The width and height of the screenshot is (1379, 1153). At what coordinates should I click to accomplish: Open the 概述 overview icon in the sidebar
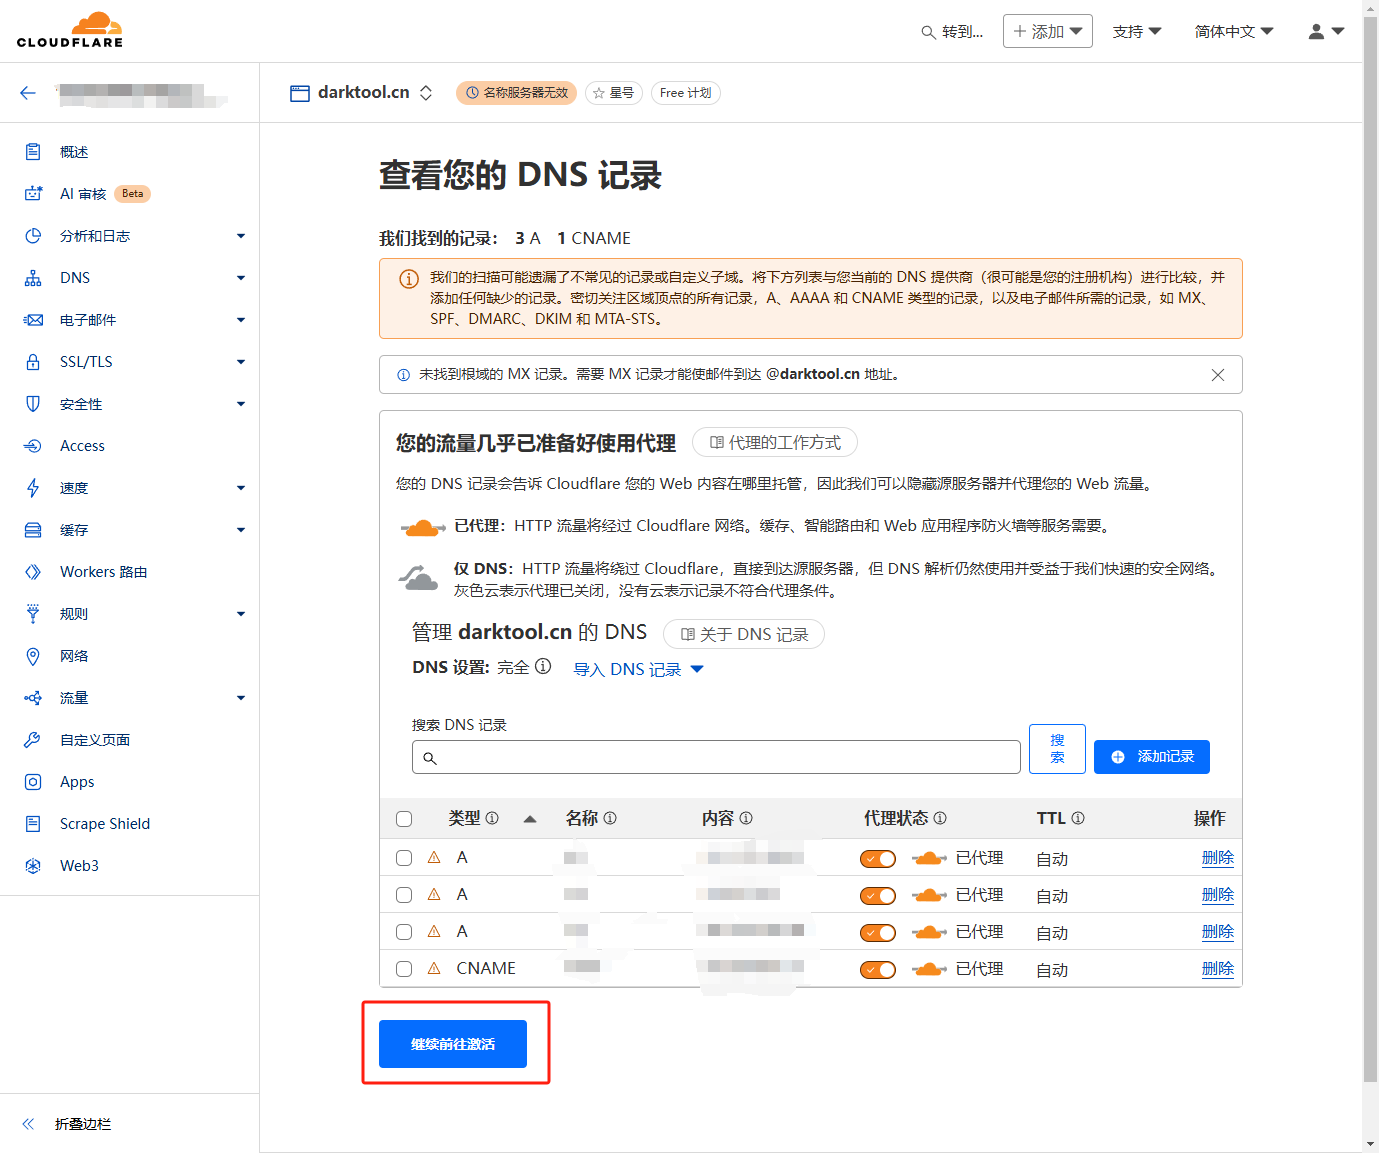(x=33, y=152)
